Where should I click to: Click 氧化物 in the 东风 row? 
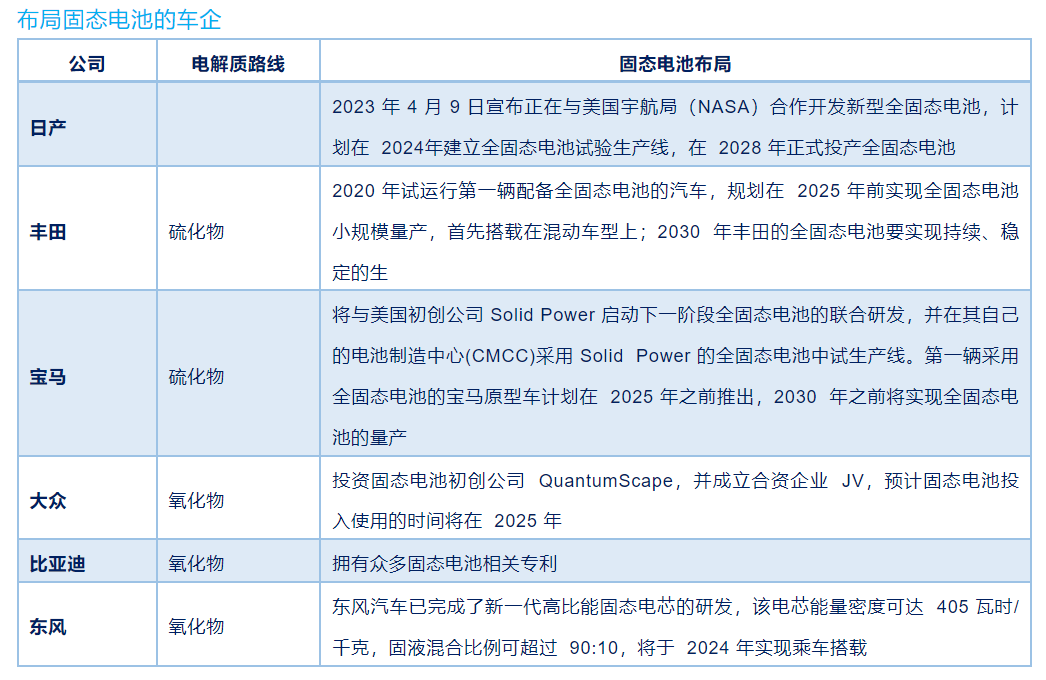pos(196,627)
